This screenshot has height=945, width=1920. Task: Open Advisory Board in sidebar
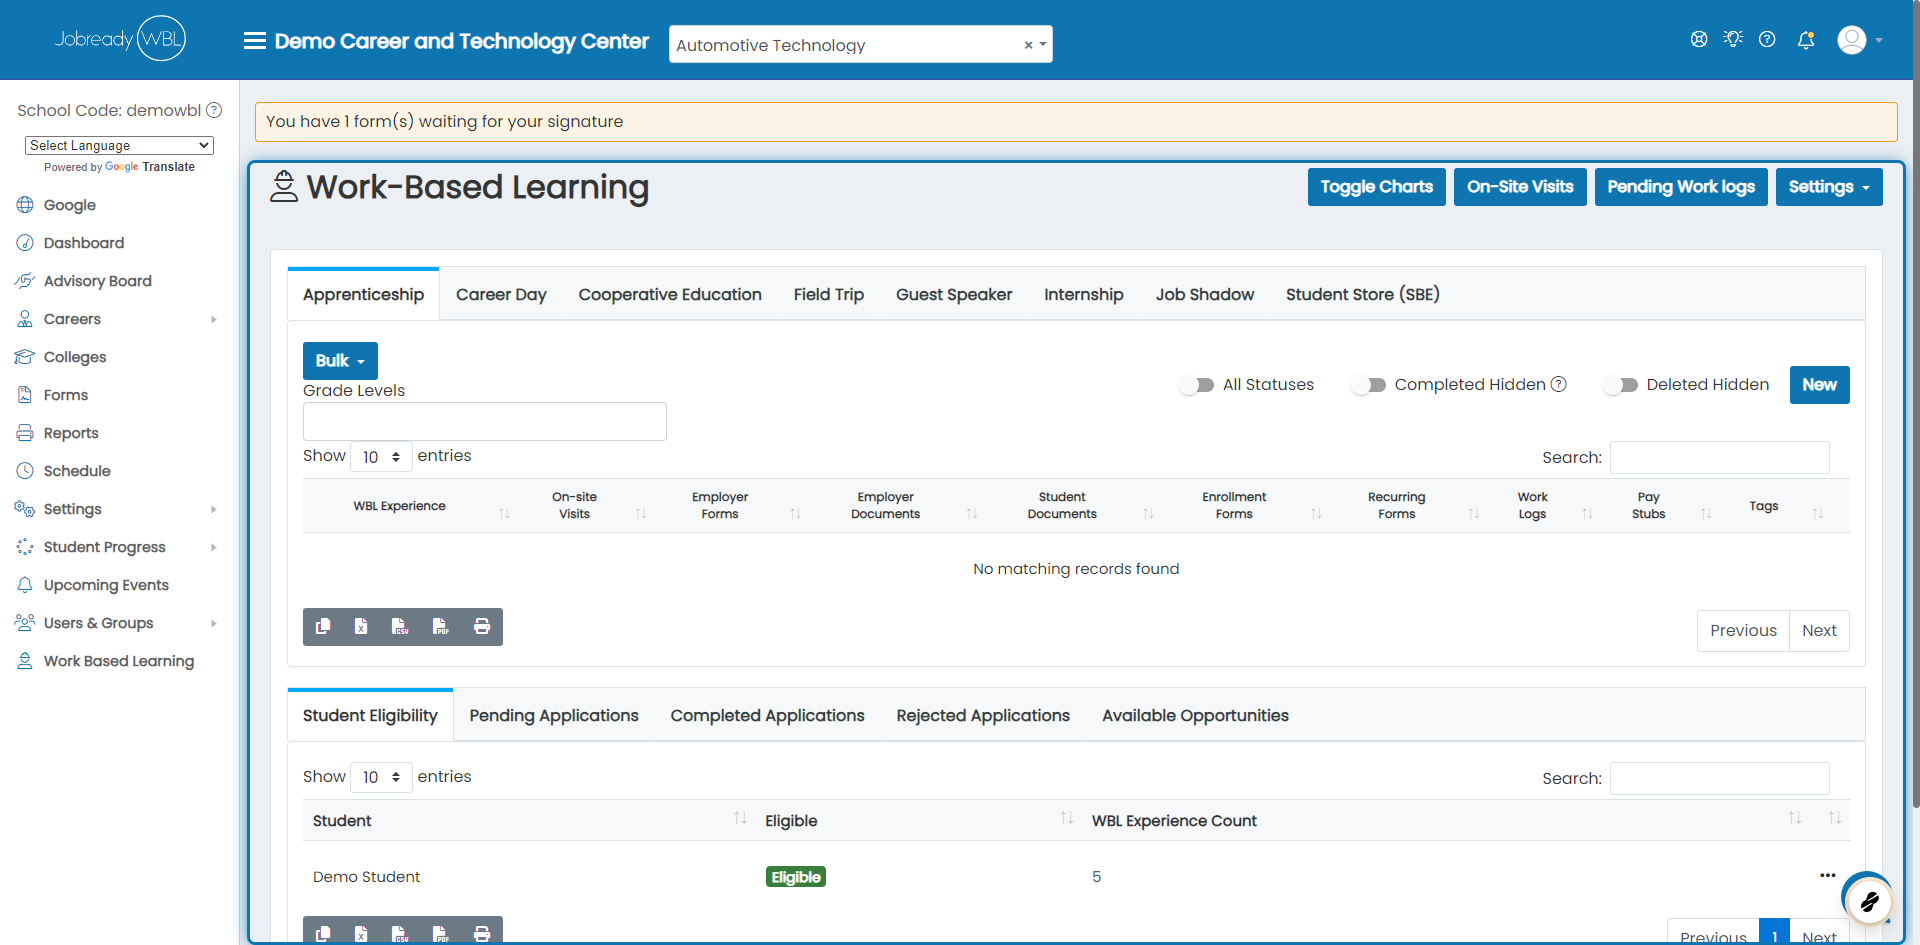(x=98, y=281)
